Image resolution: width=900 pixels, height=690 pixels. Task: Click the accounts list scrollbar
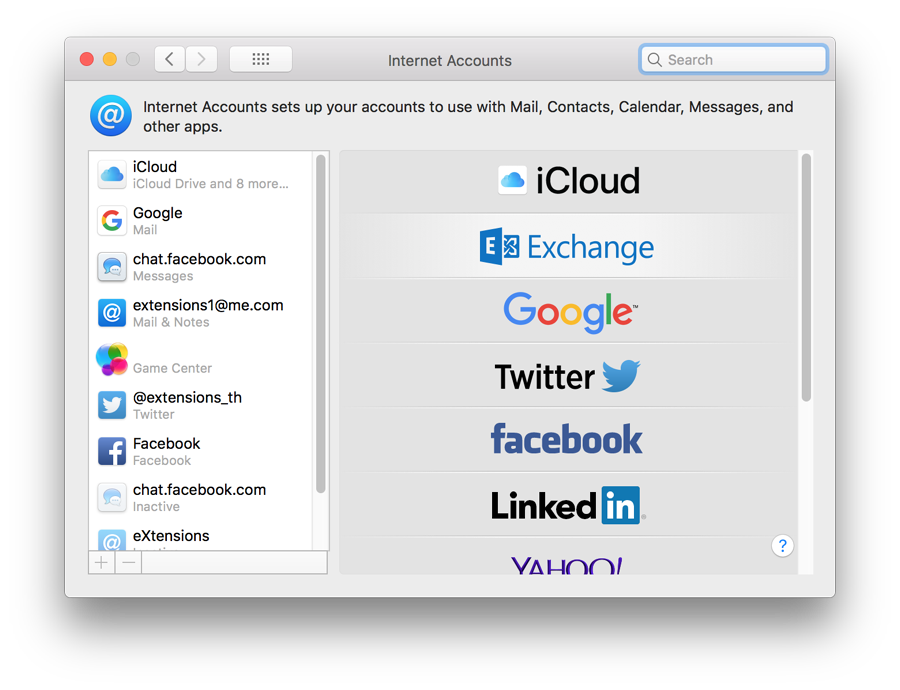(x=320, y=324)
